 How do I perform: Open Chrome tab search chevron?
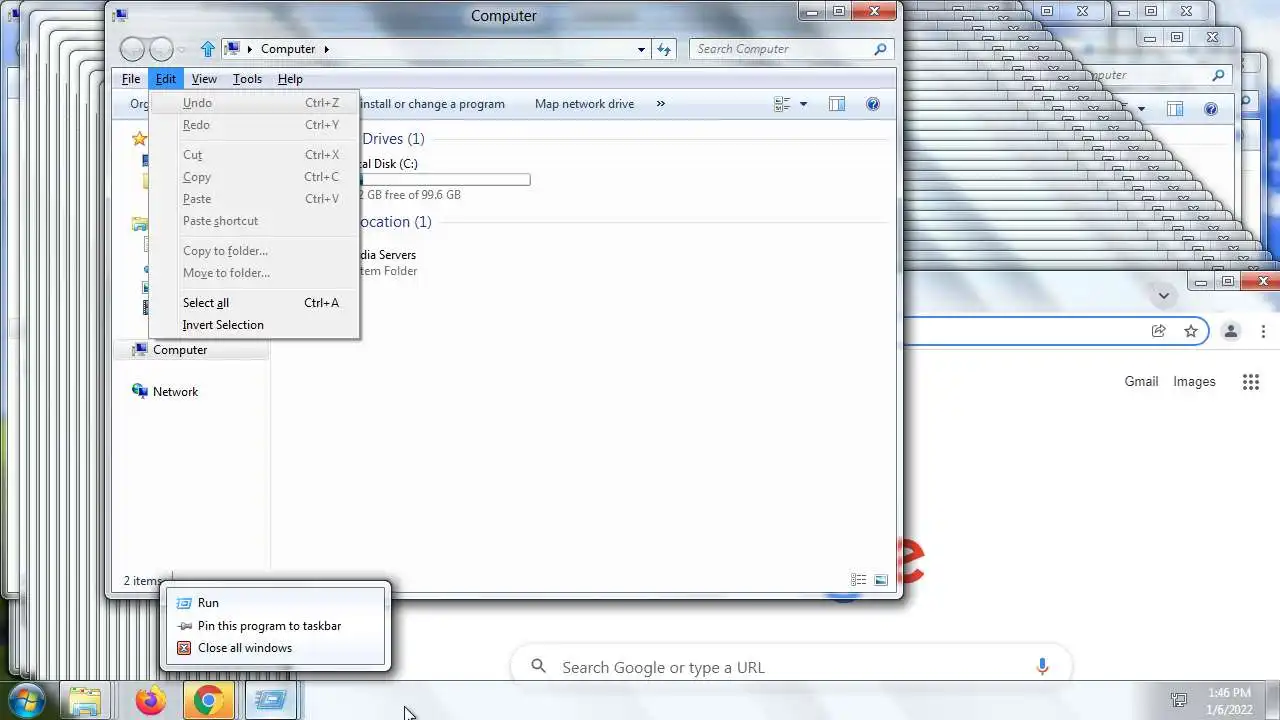click(1163, 295)
